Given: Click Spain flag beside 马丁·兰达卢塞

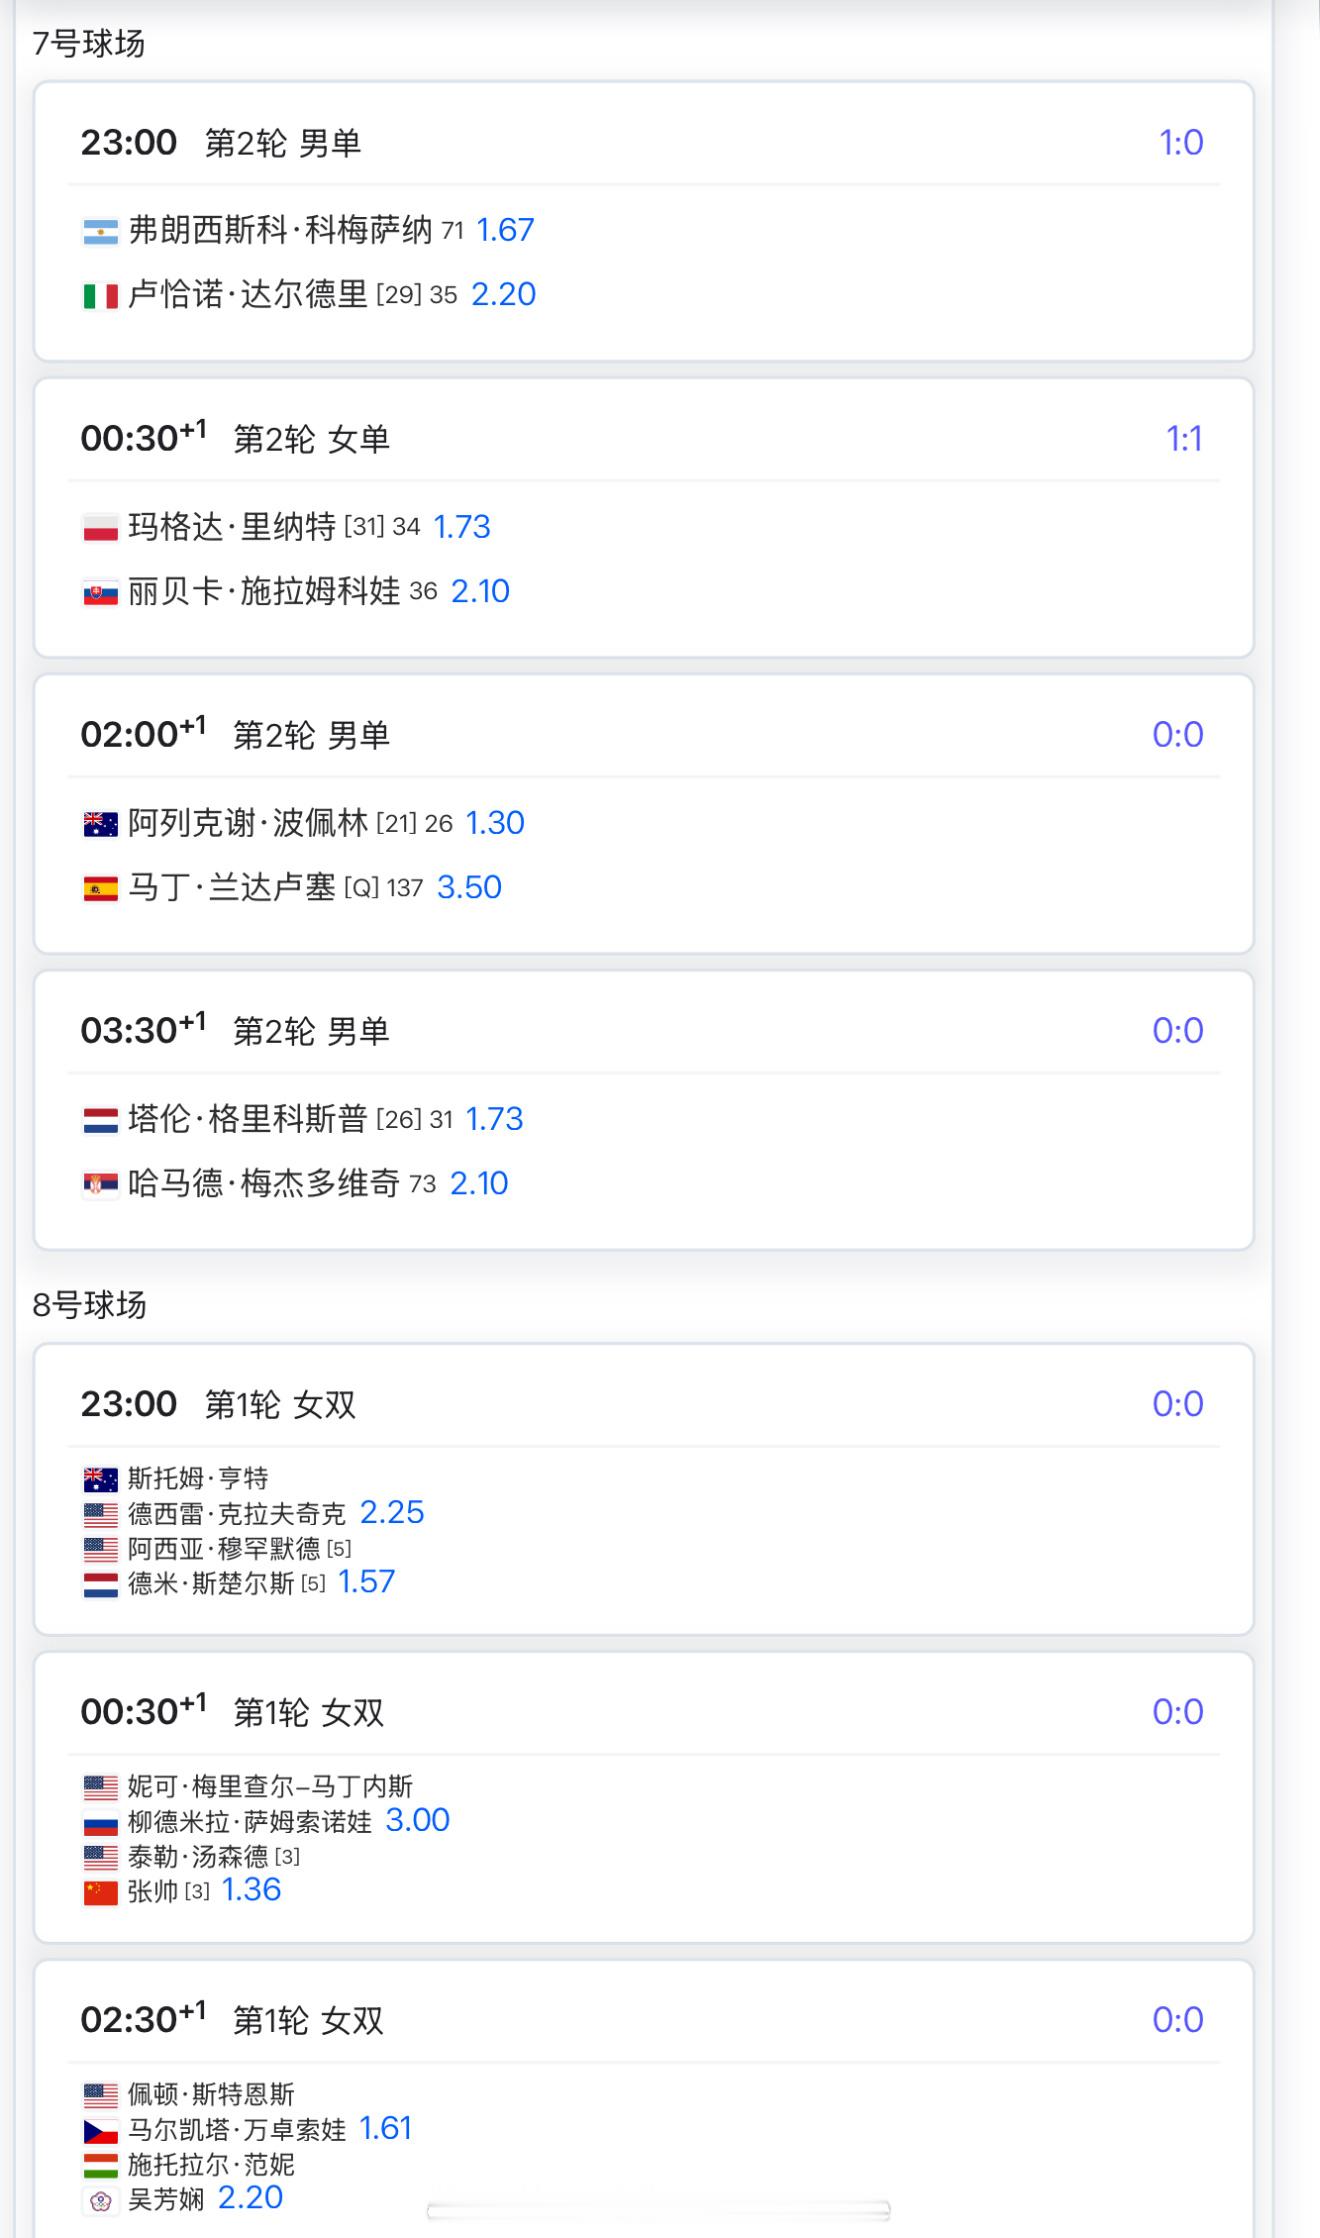Looking at the screenshot, I should coord(101,889).
